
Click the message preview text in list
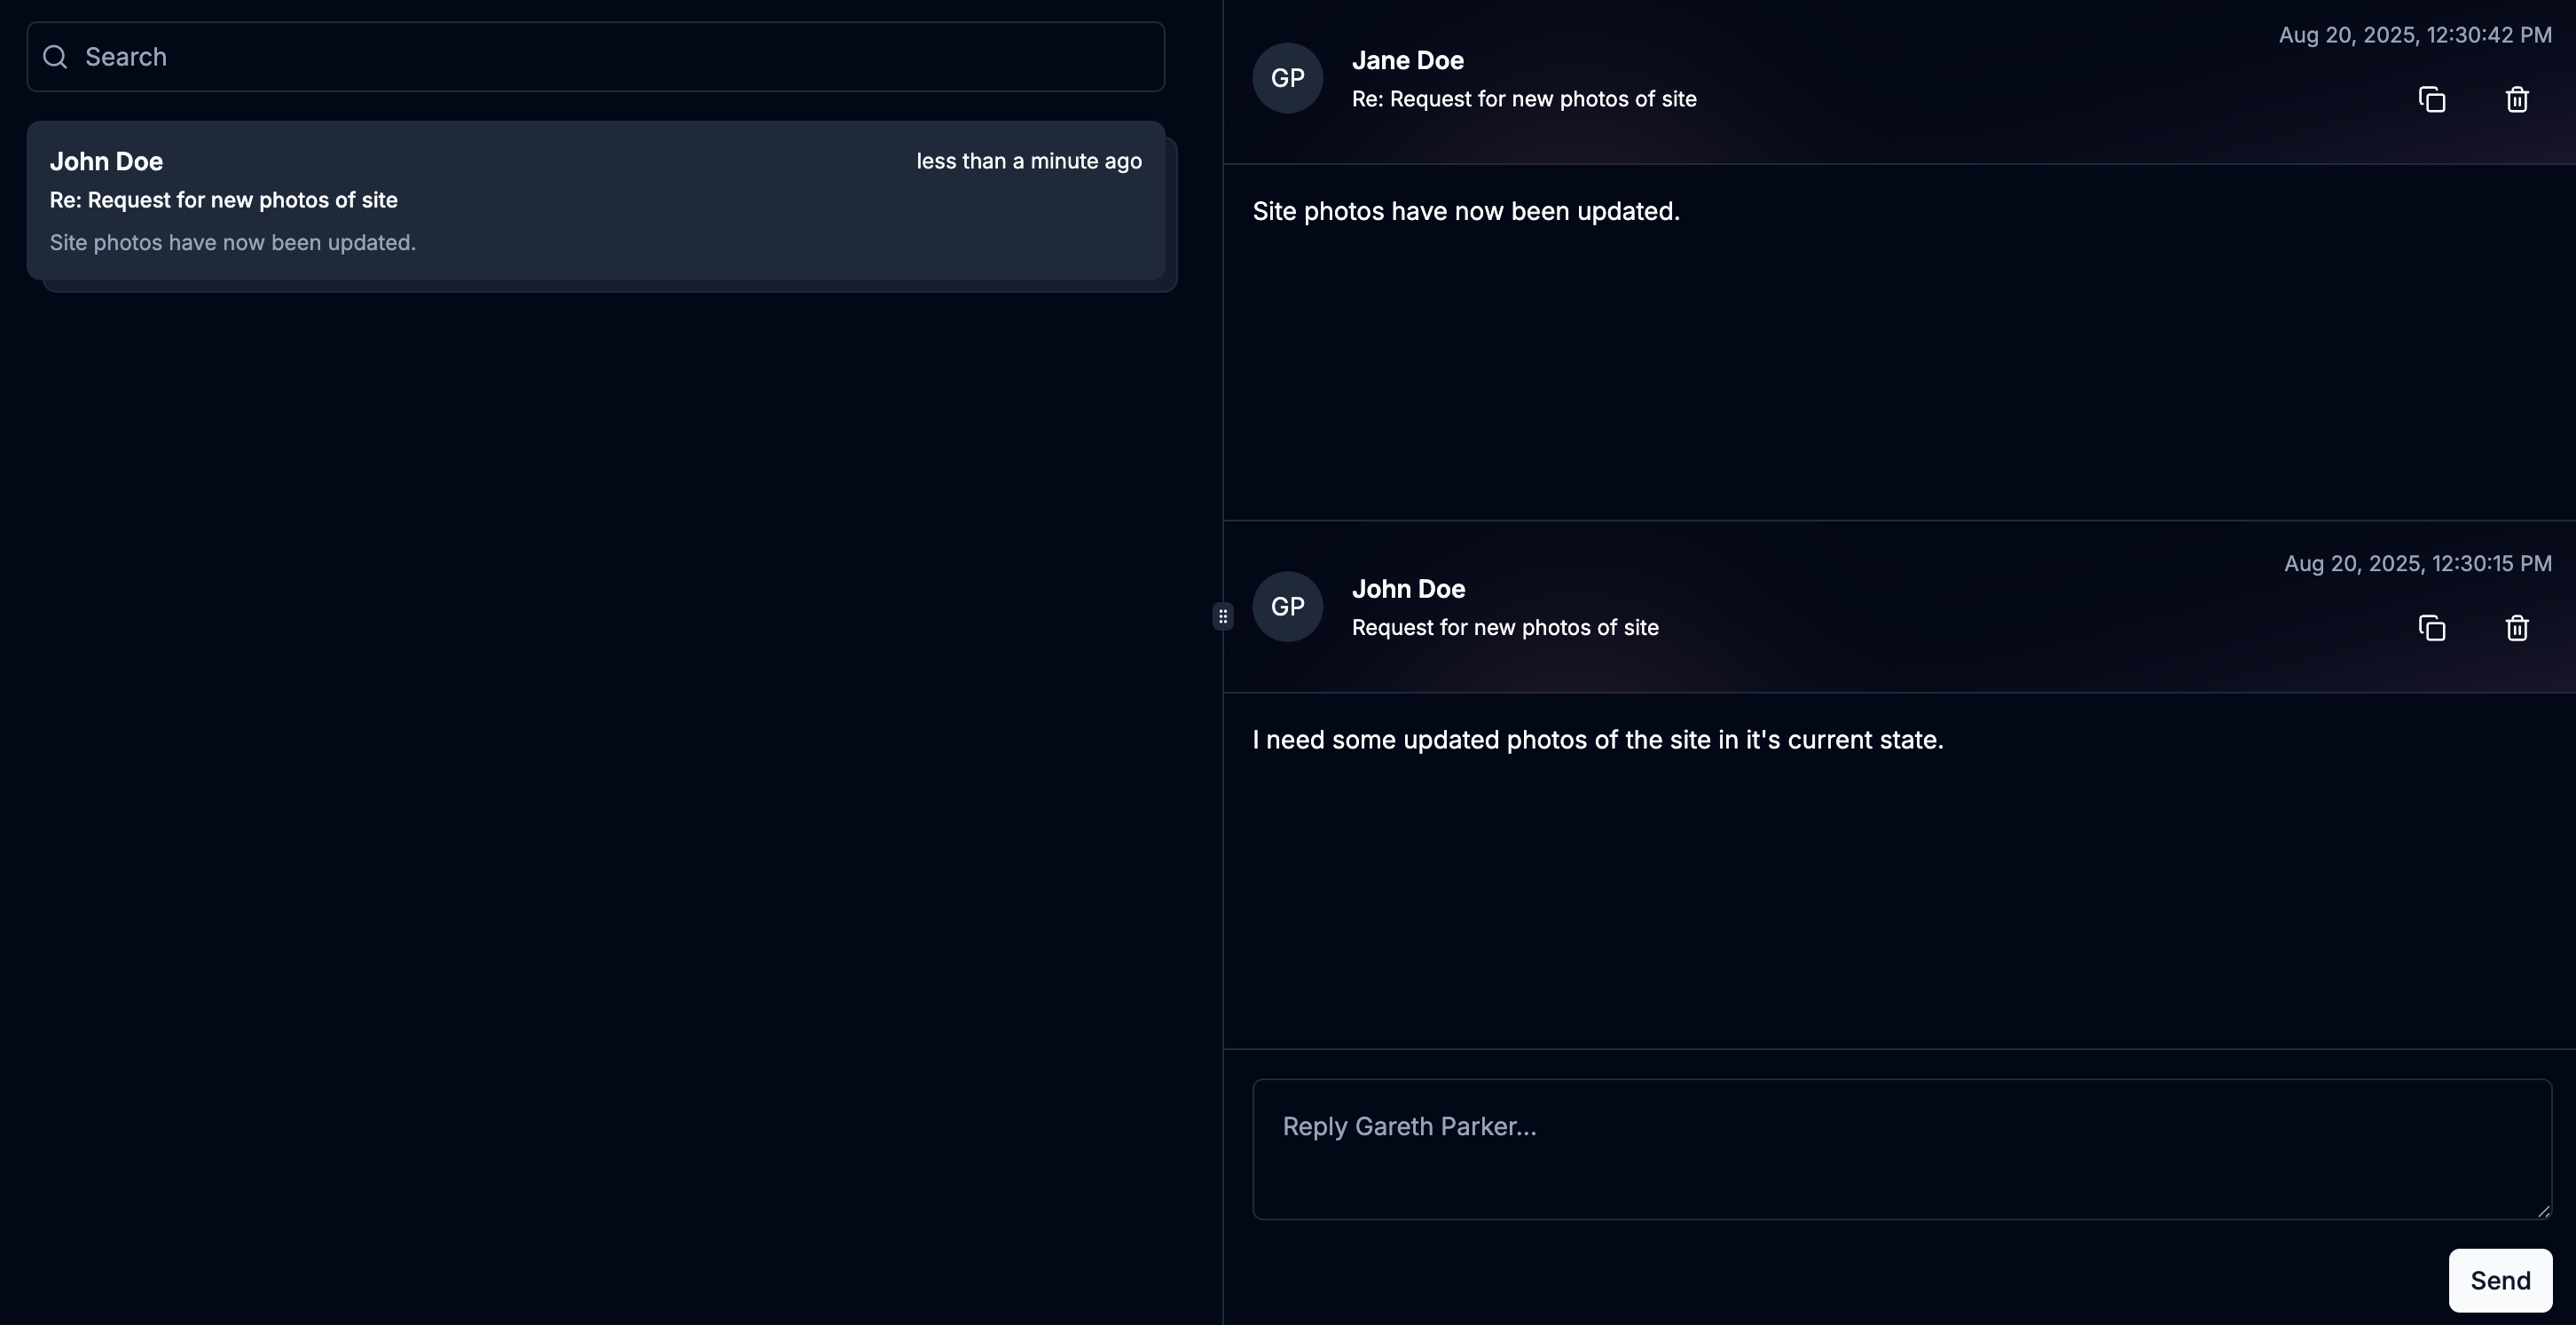pyautogui.click(x=233, y=243)
